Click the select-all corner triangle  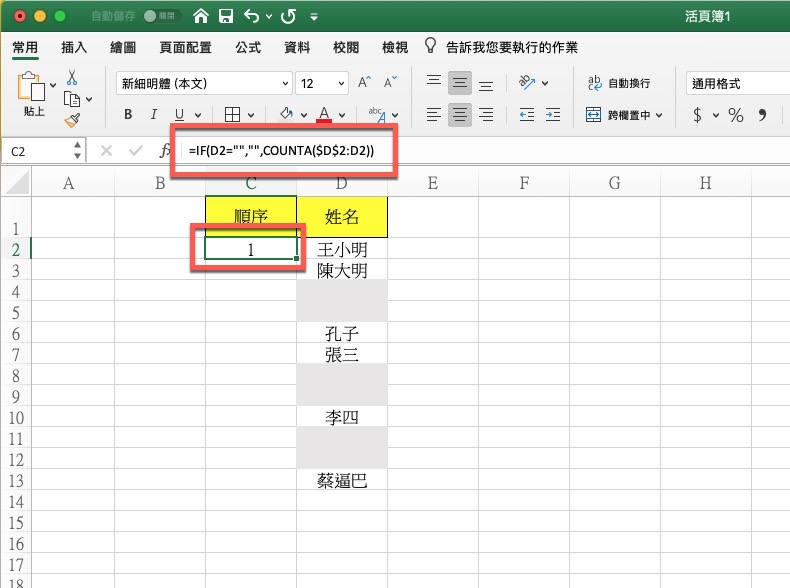(x=17, y=182)
